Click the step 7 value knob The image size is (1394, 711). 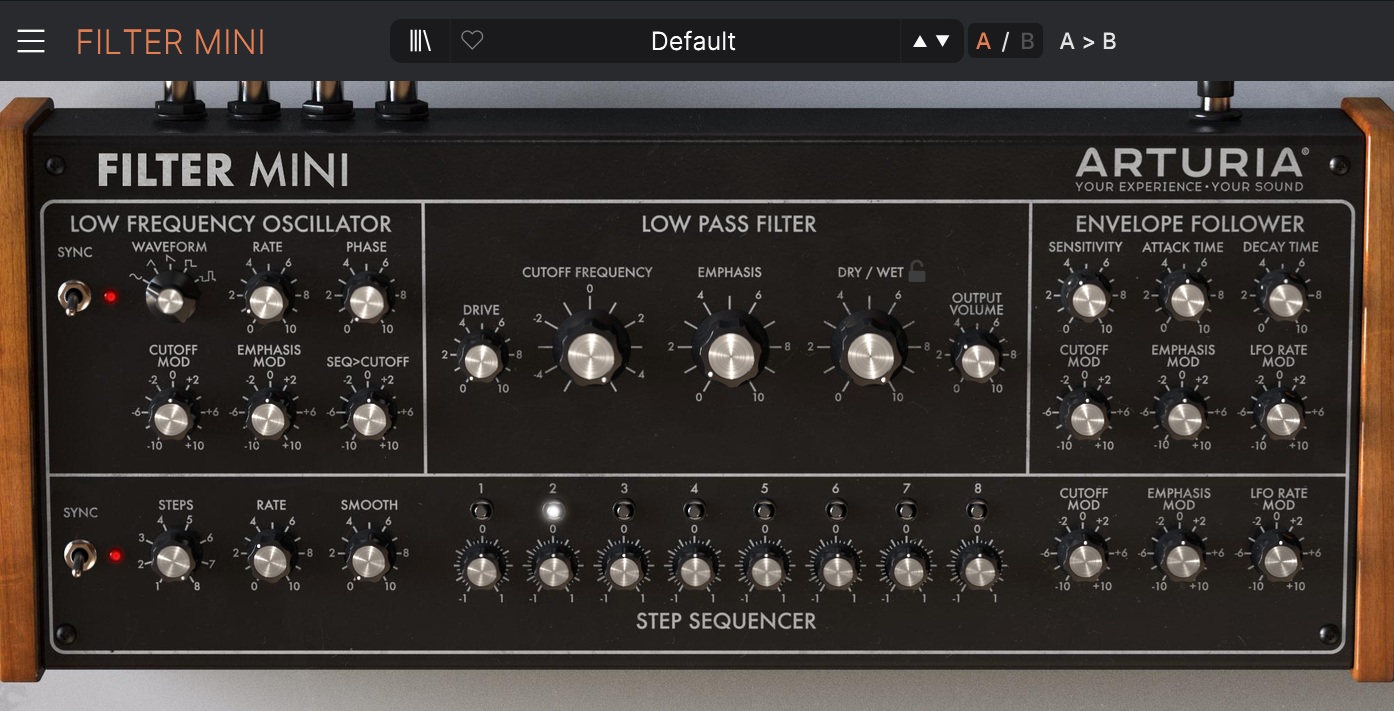tap(907, 570)
